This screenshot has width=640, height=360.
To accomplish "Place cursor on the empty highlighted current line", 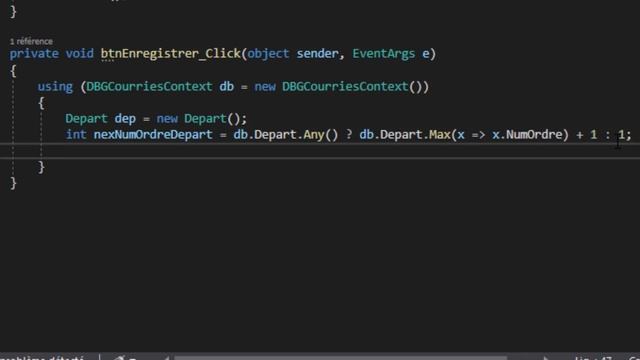I will click(320, 151).
